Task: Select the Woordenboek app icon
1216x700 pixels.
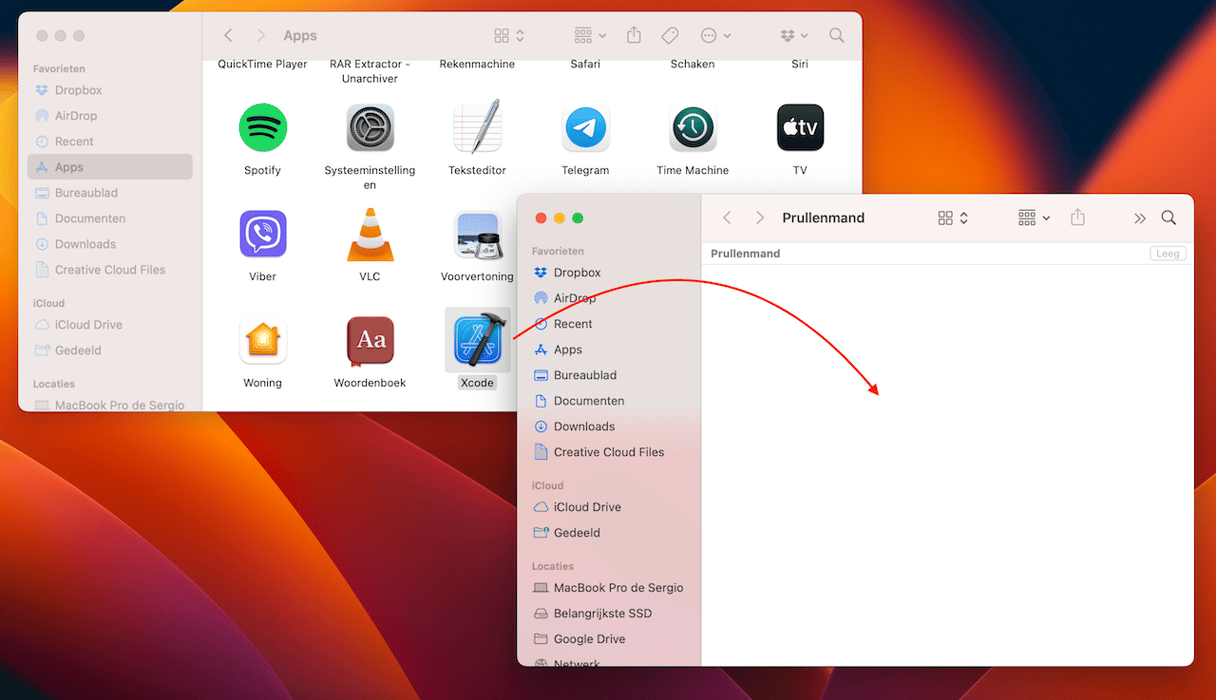Action: 370,341
